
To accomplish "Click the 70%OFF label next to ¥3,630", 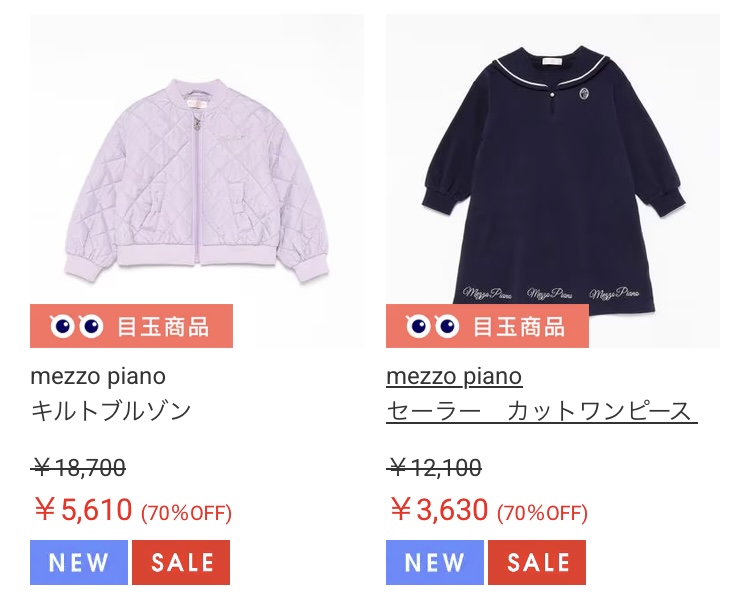I will (542, 513).
